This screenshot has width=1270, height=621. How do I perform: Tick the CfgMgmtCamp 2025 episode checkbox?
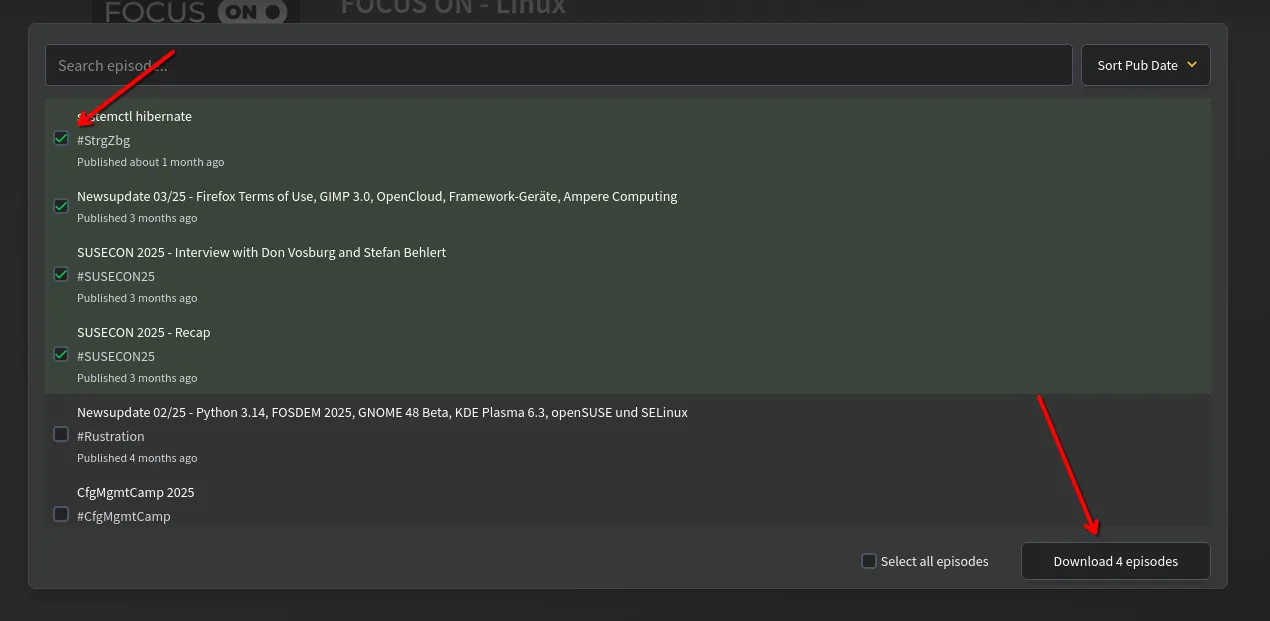(61, 514)
